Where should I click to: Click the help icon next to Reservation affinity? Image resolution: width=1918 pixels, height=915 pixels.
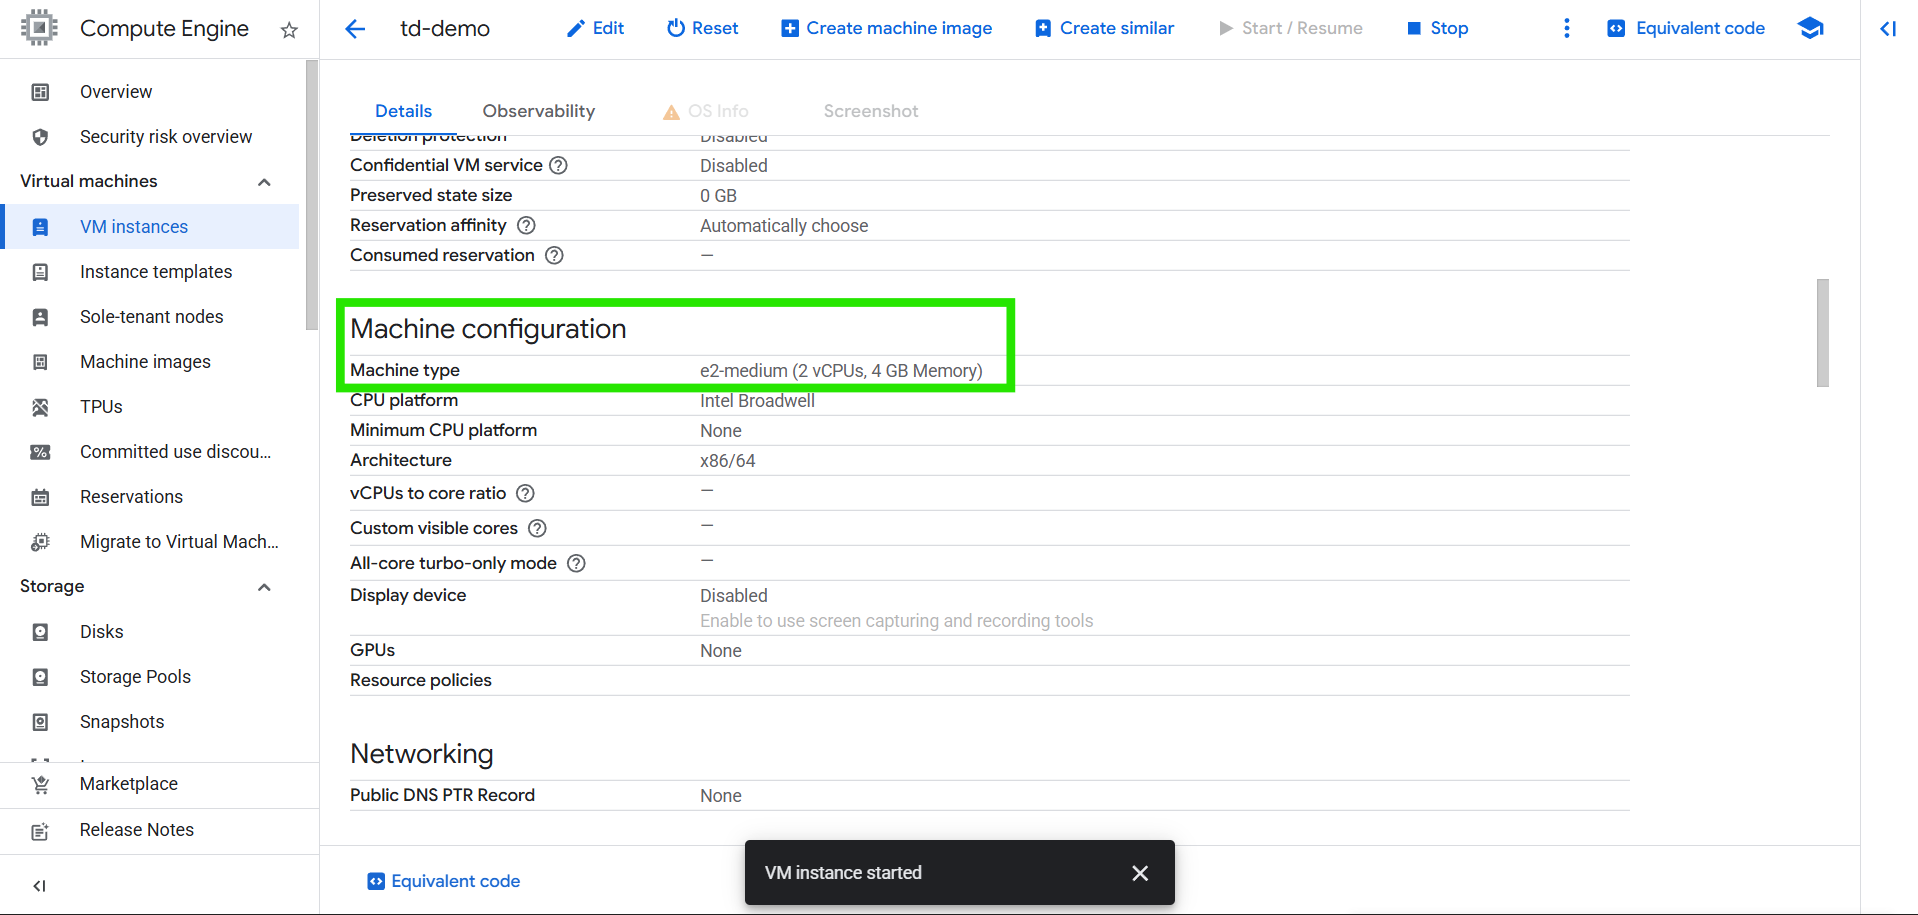pyautogui.click(x=526, y=226)
